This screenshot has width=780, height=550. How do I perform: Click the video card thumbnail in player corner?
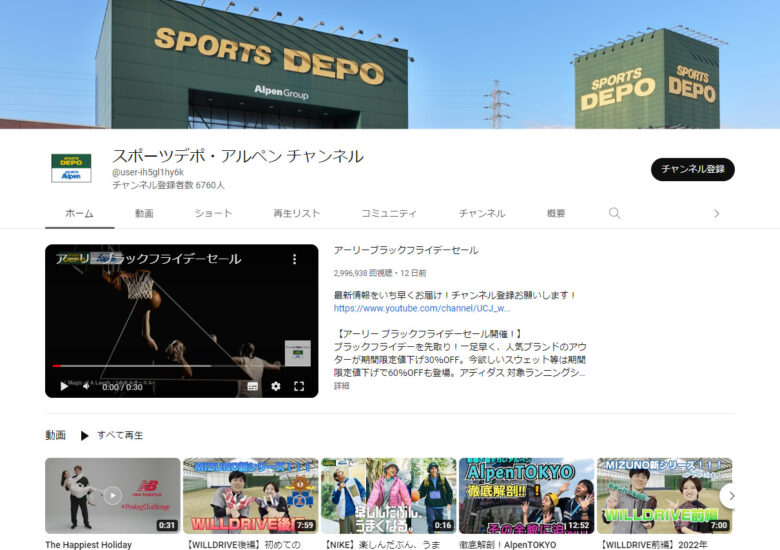point(297,353)
